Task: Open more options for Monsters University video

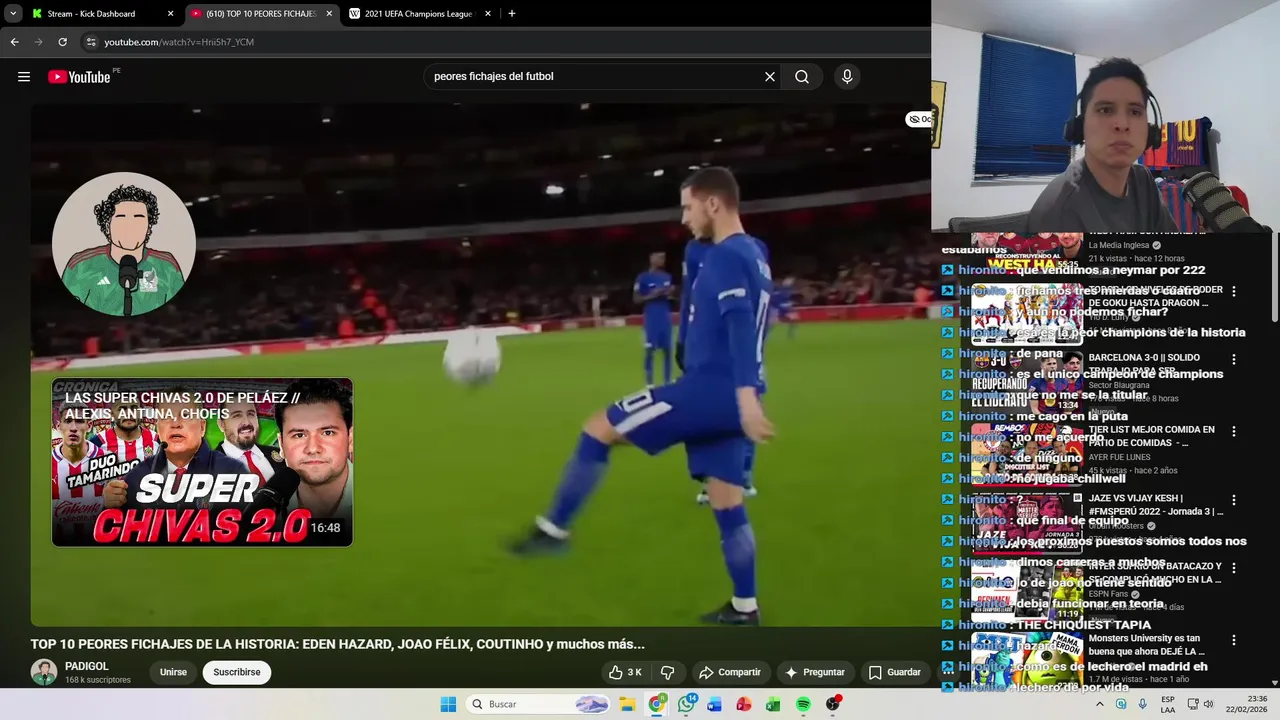Action: (1234, 640)
